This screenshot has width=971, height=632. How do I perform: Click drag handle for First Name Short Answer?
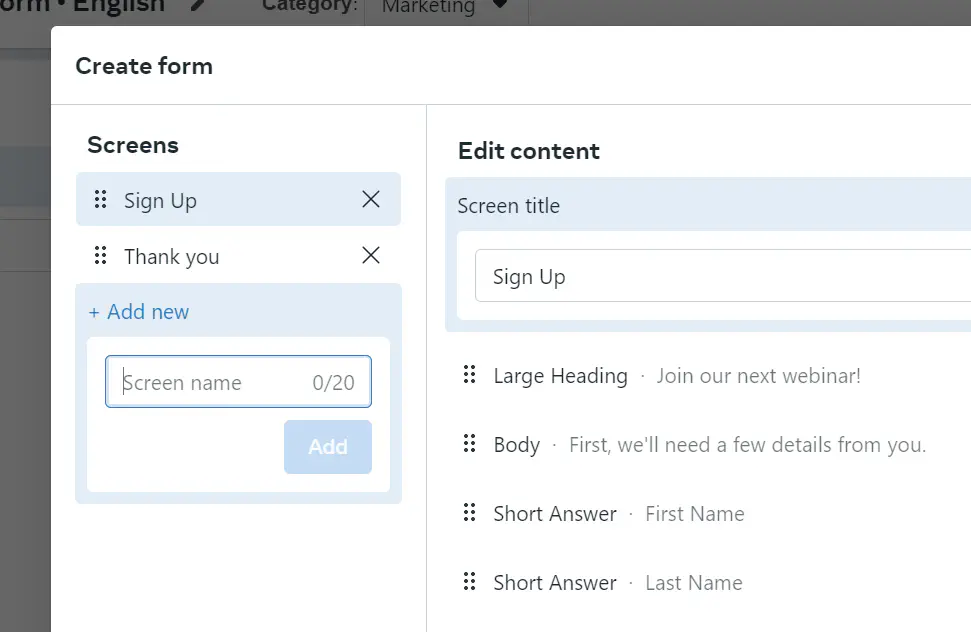[x=469, y=514]
